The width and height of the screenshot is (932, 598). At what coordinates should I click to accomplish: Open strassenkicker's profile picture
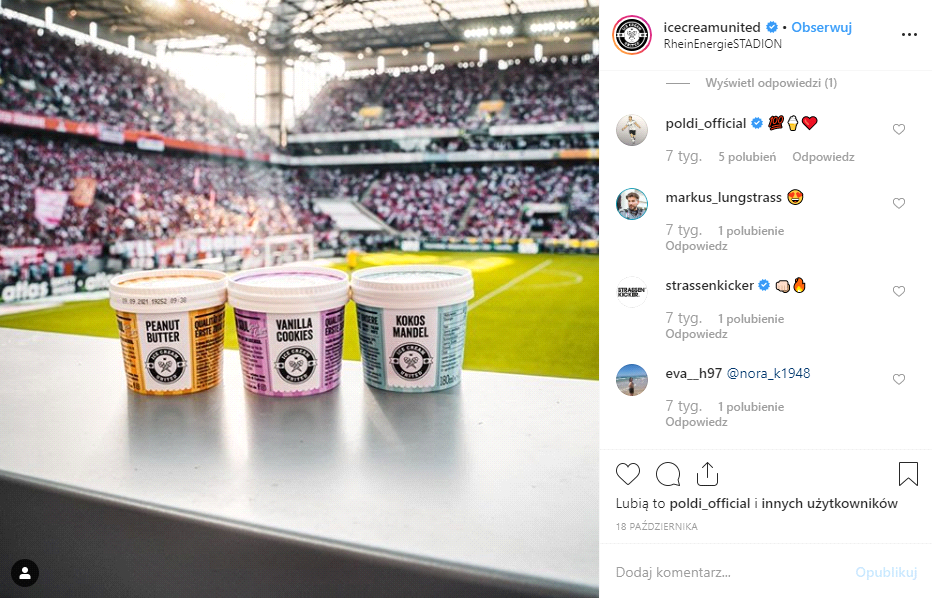[x=632, y=291]
